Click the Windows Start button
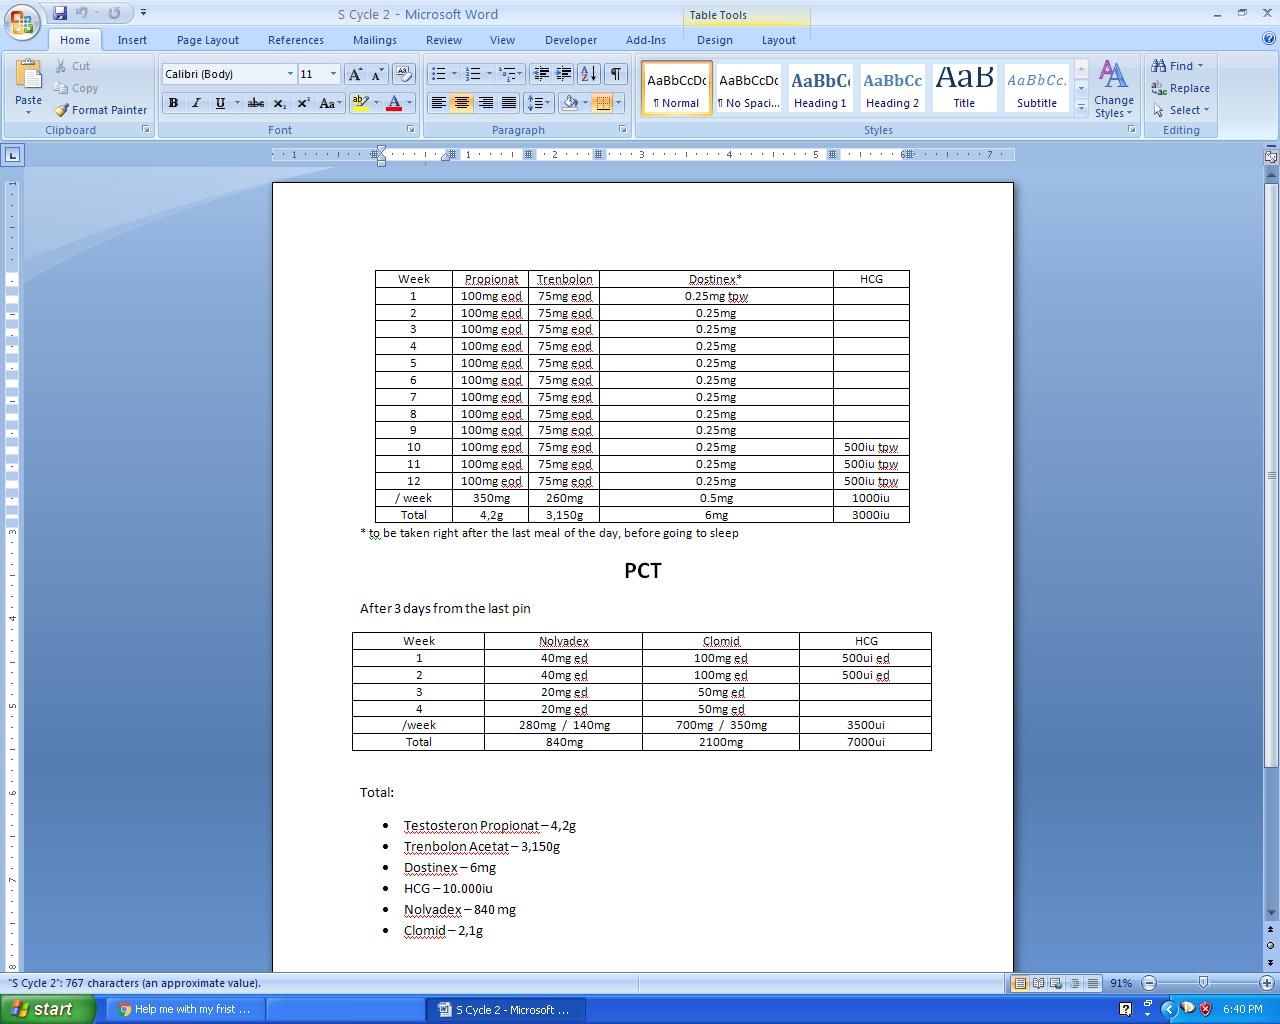The height and width of the screenshot is (1024, 1280). (46, 1009)
